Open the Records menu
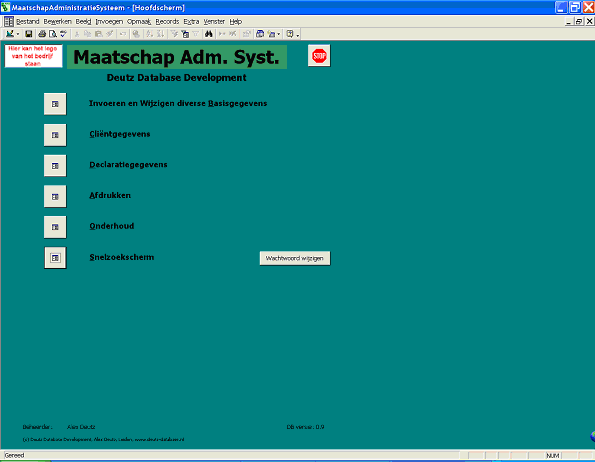 [x=167, y=22]
